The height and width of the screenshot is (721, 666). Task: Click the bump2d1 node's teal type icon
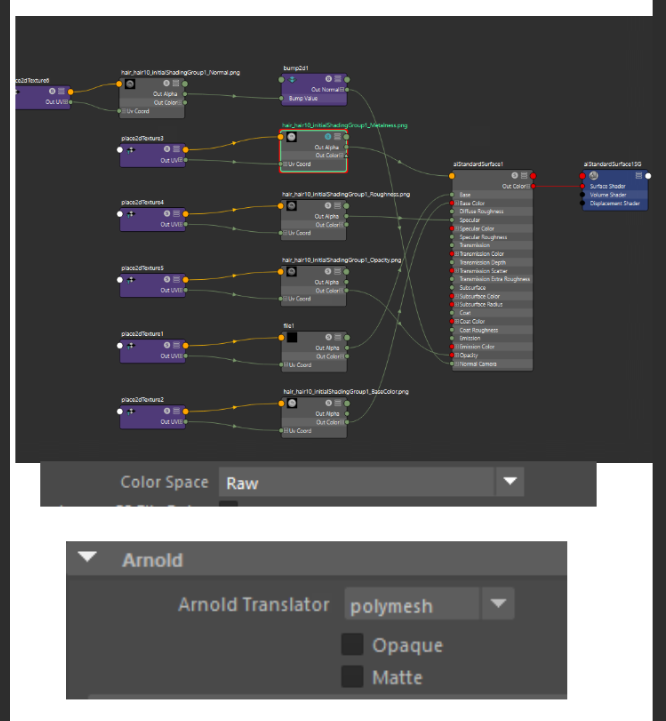[x=292, y=80]
